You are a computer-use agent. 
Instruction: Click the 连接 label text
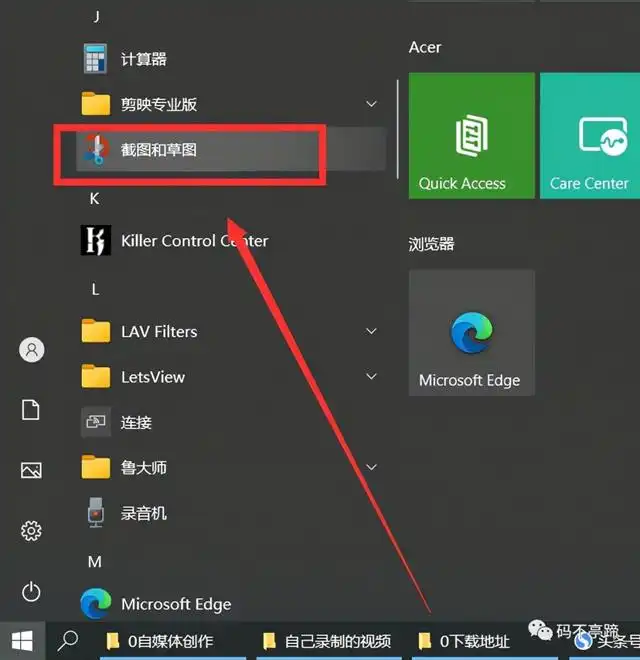(x=136, y=422)
